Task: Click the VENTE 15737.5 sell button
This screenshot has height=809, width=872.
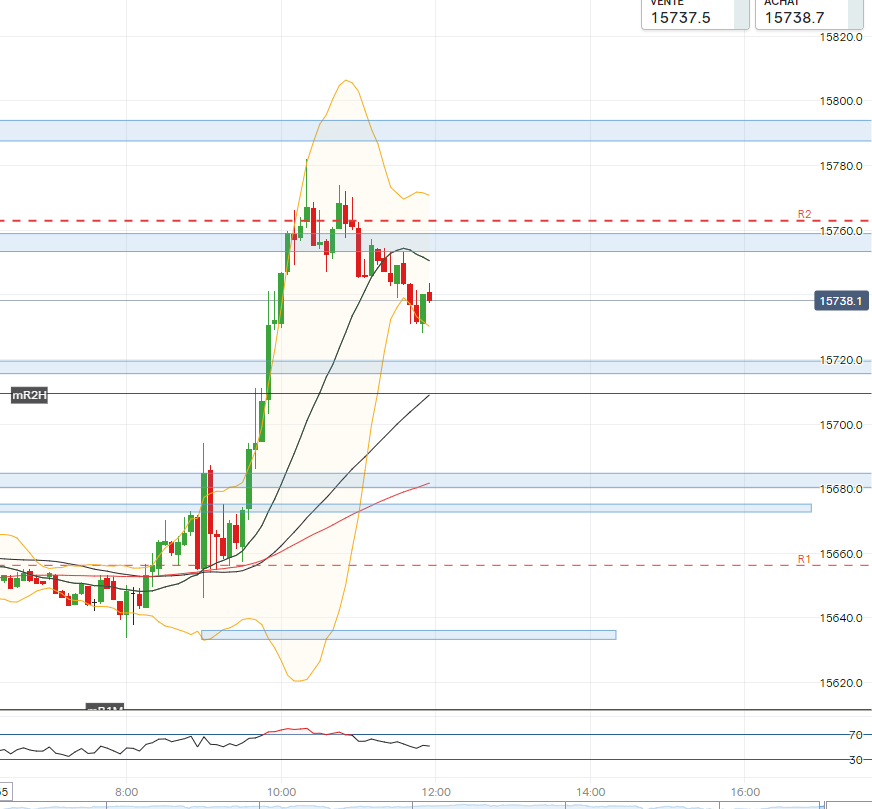Action: pyautogui.click(x=695, y=13)
